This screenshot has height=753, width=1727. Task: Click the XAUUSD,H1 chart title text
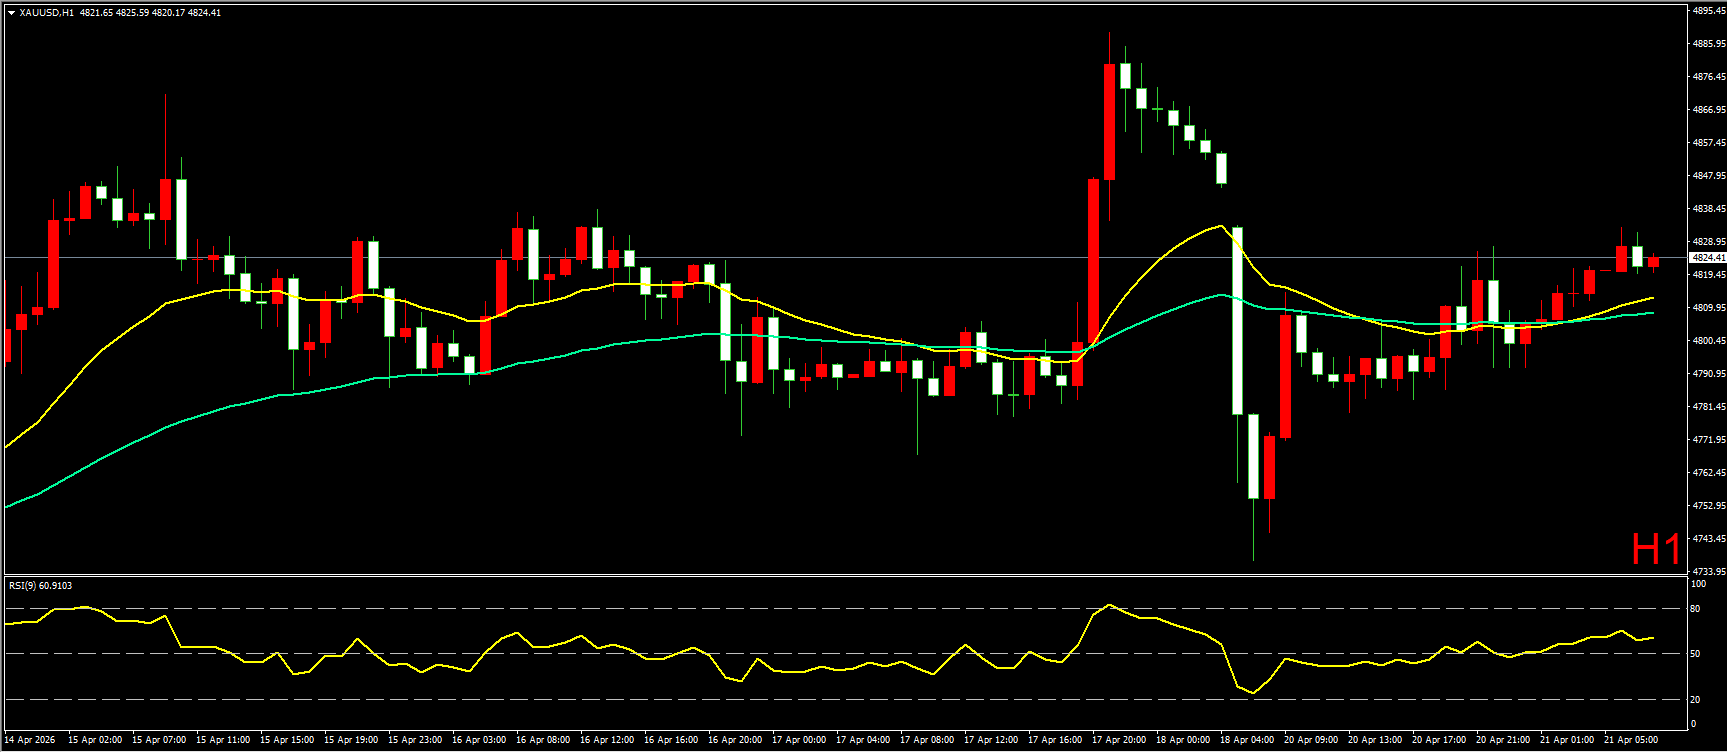pyautogui.click(x=46, y=13)
